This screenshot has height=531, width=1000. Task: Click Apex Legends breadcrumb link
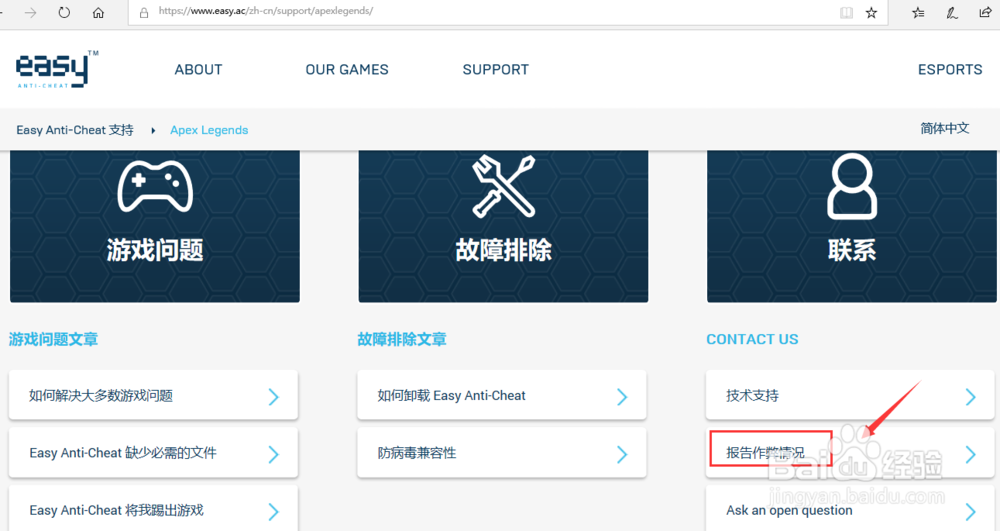[209, 130]
